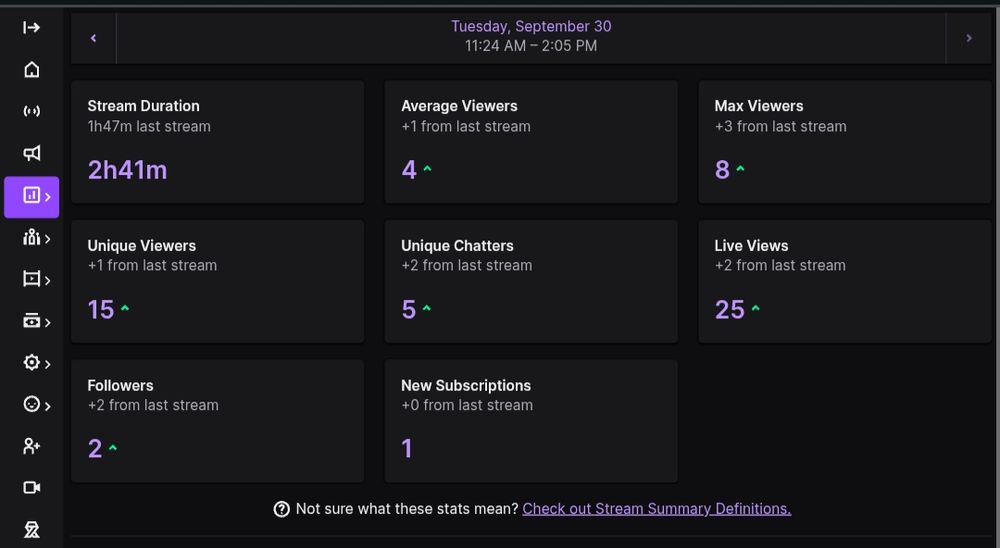Viewport: 1000px width, 548px height.
Task: Click the add-user plus icon
Action: [31, 446]
